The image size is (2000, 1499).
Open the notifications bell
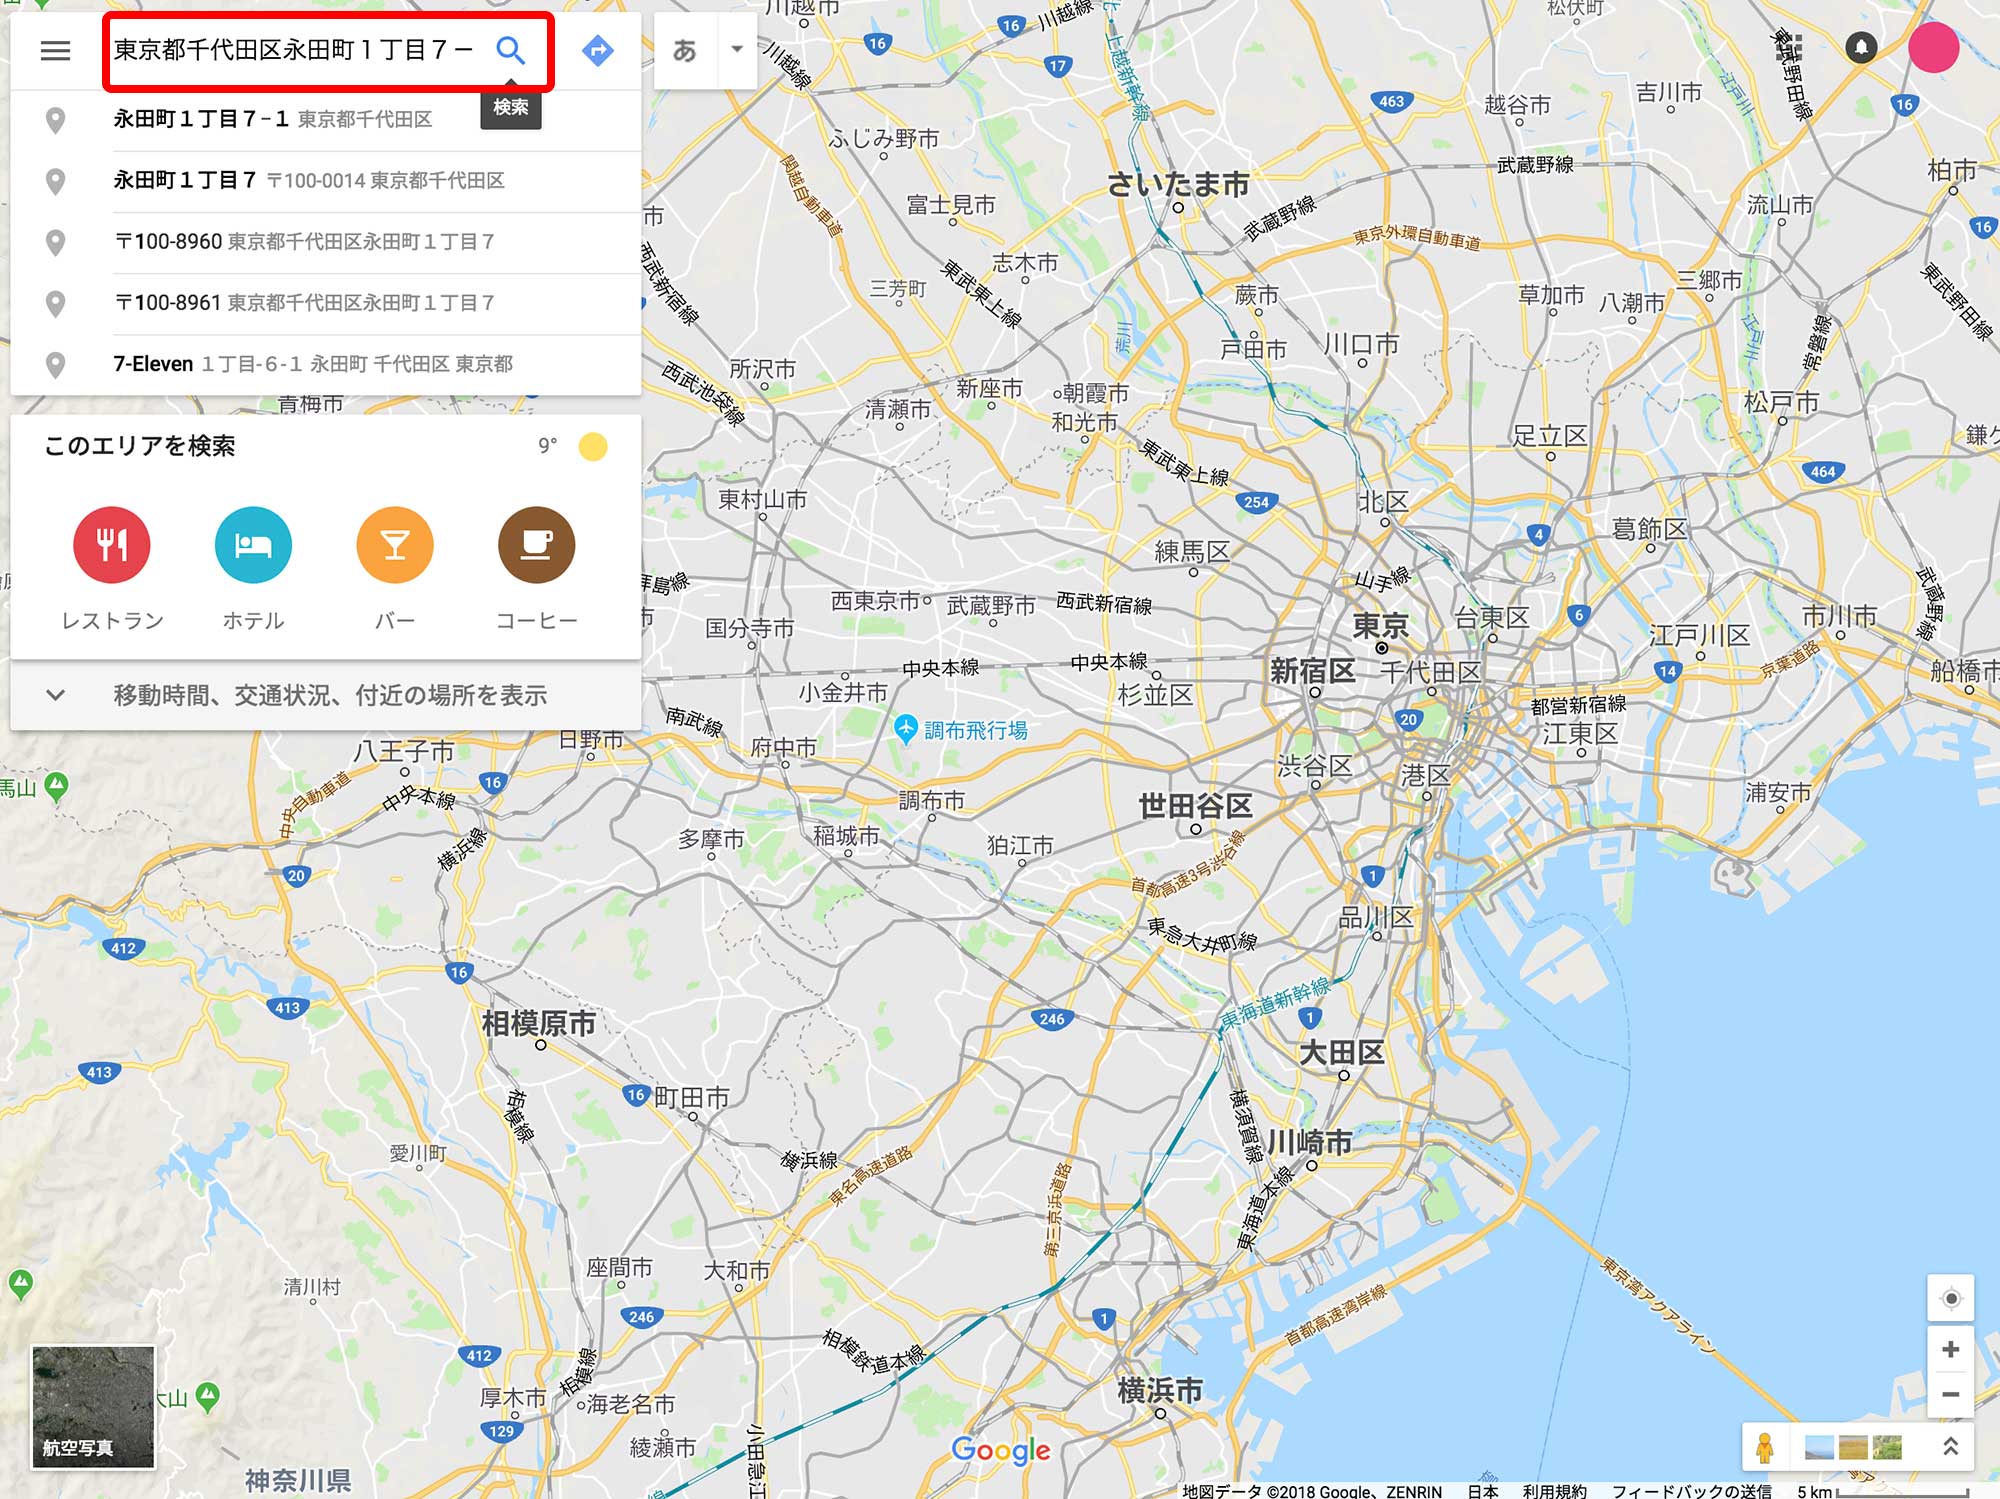[1860, 48]
